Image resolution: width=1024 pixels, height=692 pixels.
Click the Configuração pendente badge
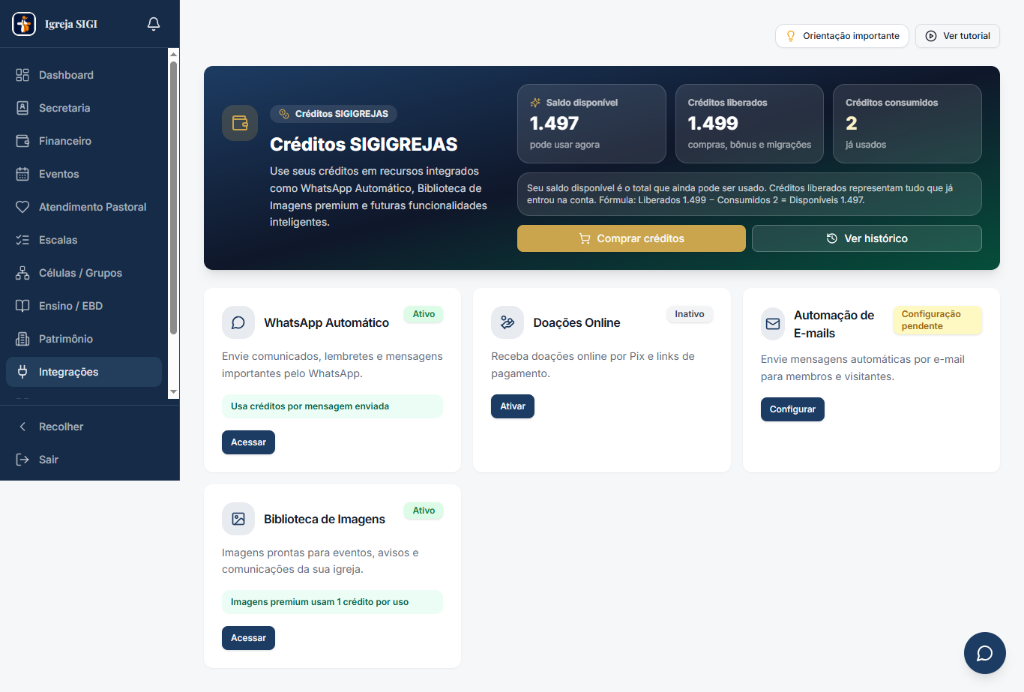[x=937, y=320]
